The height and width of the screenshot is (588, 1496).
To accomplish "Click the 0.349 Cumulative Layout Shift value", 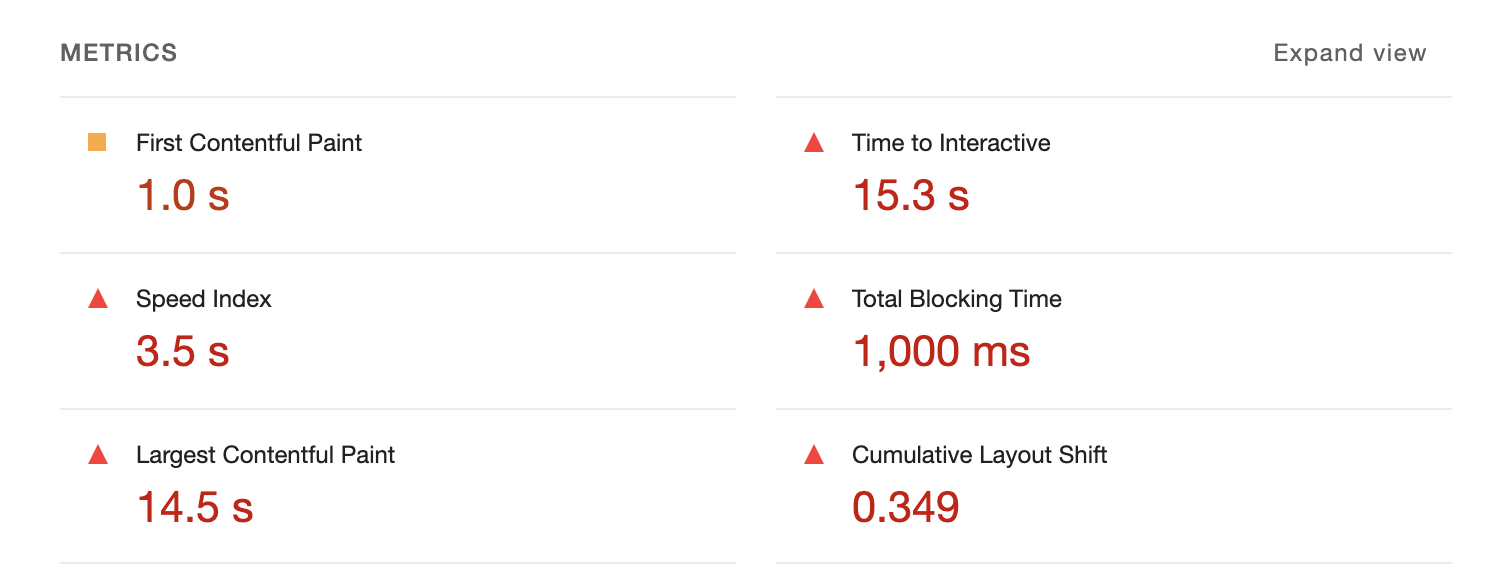I will [904, 507].
